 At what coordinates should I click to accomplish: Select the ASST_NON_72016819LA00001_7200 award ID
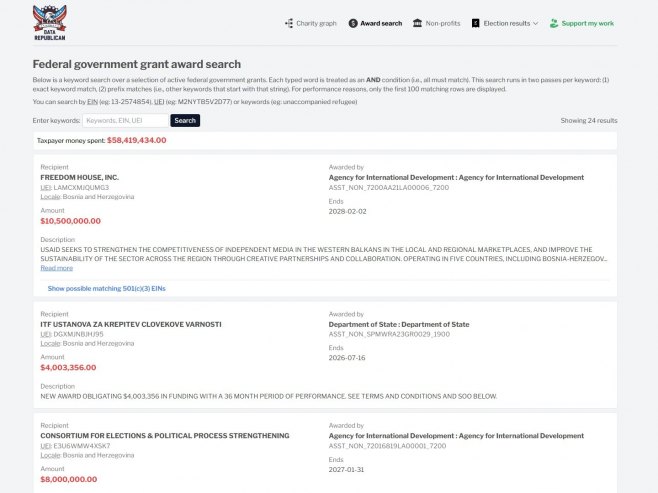point(387,446)
